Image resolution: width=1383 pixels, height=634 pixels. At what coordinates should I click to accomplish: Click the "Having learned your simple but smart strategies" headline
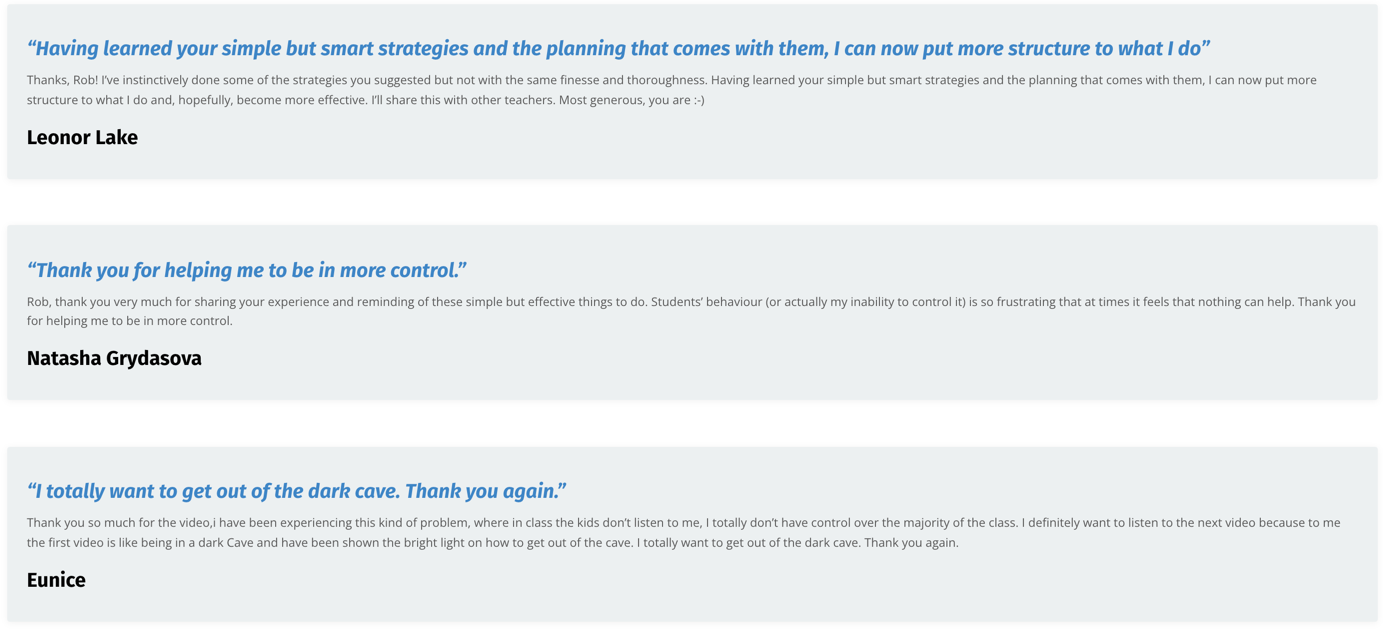pyautogui.click(x=618, y=48)
